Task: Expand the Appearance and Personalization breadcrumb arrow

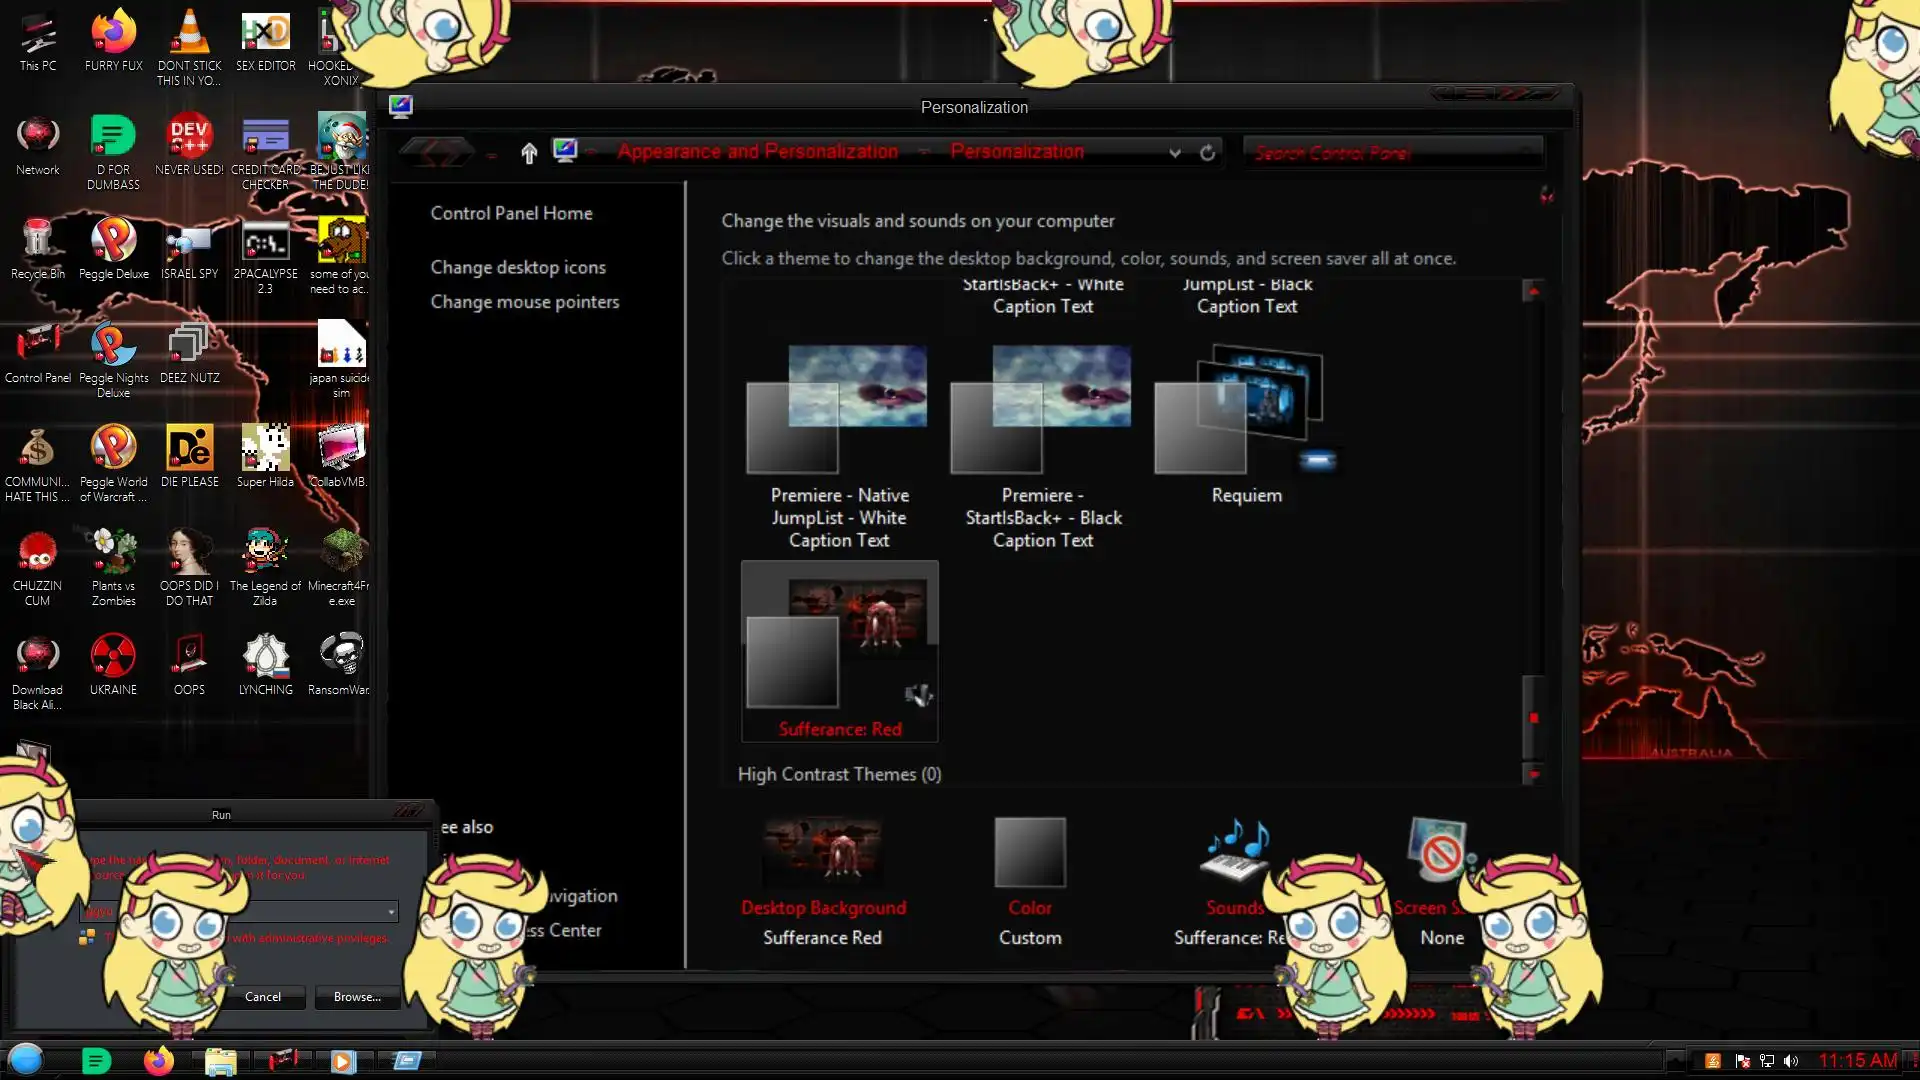Action: tap(924, 152)
